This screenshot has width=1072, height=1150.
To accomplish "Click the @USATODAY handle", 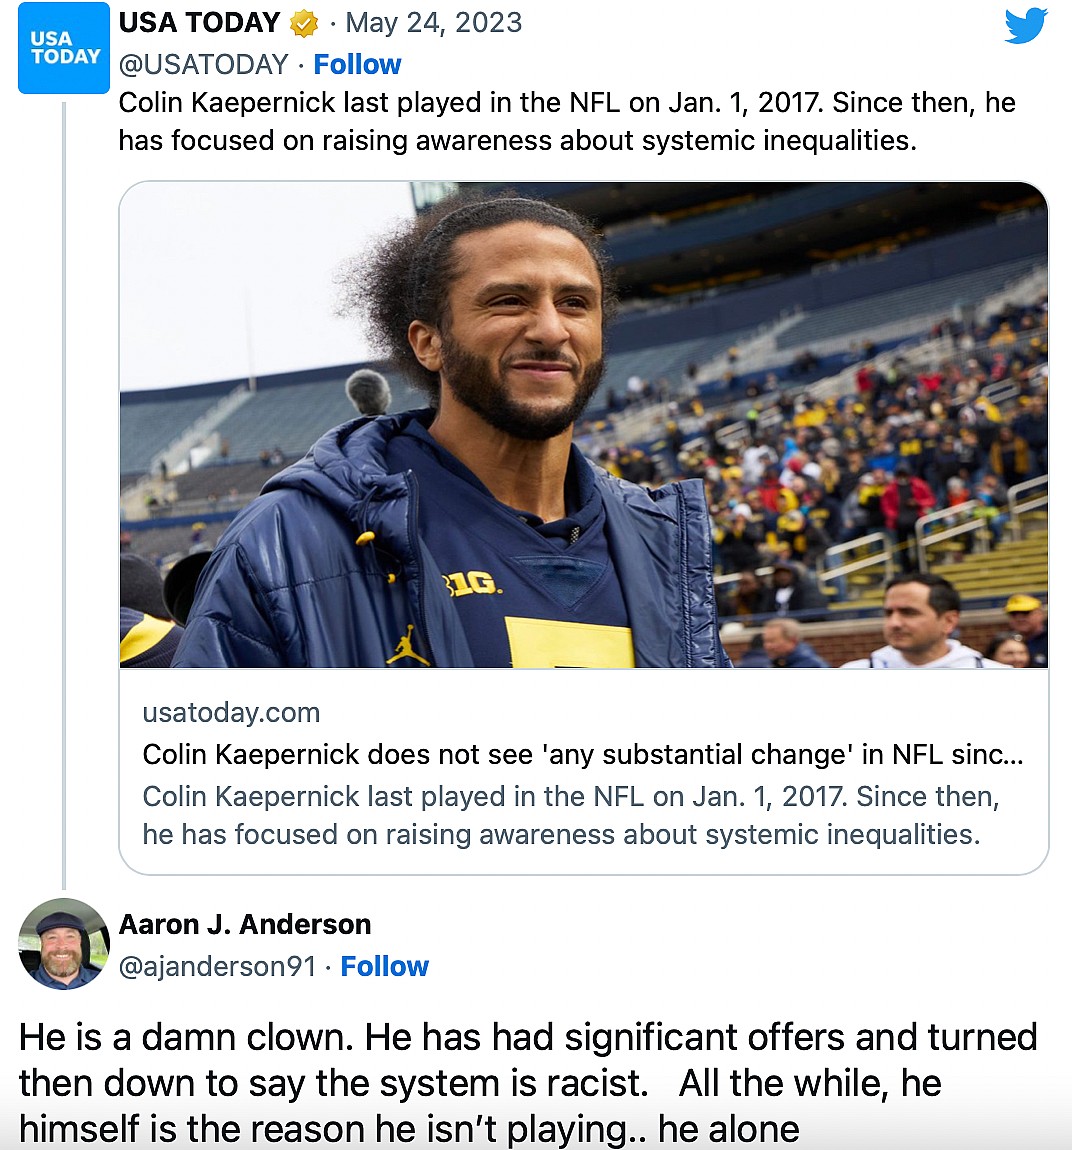I will pos(203,64).
